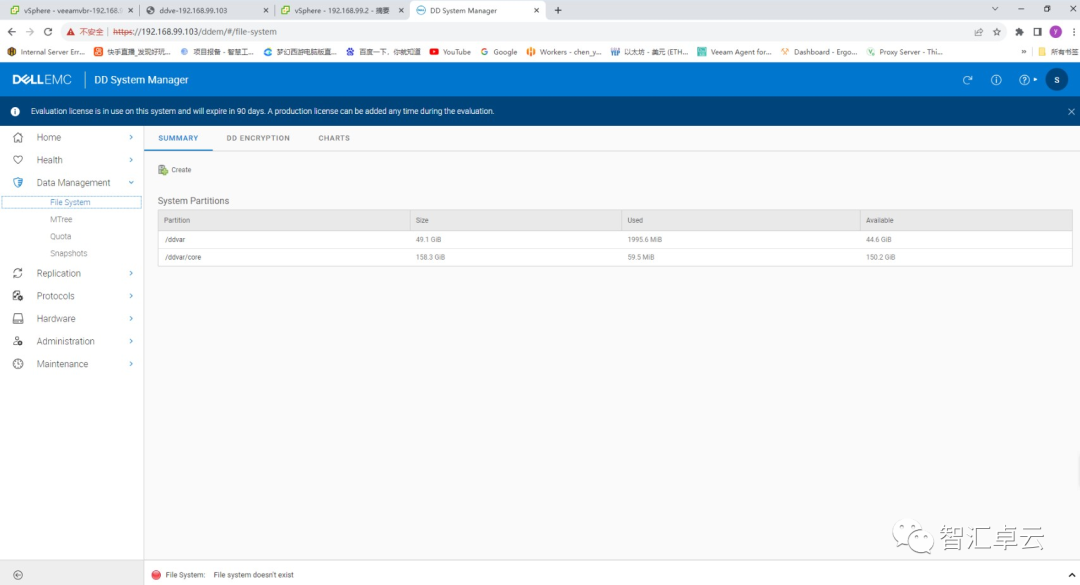Click the share page icon in address bar

click(978, 32)
